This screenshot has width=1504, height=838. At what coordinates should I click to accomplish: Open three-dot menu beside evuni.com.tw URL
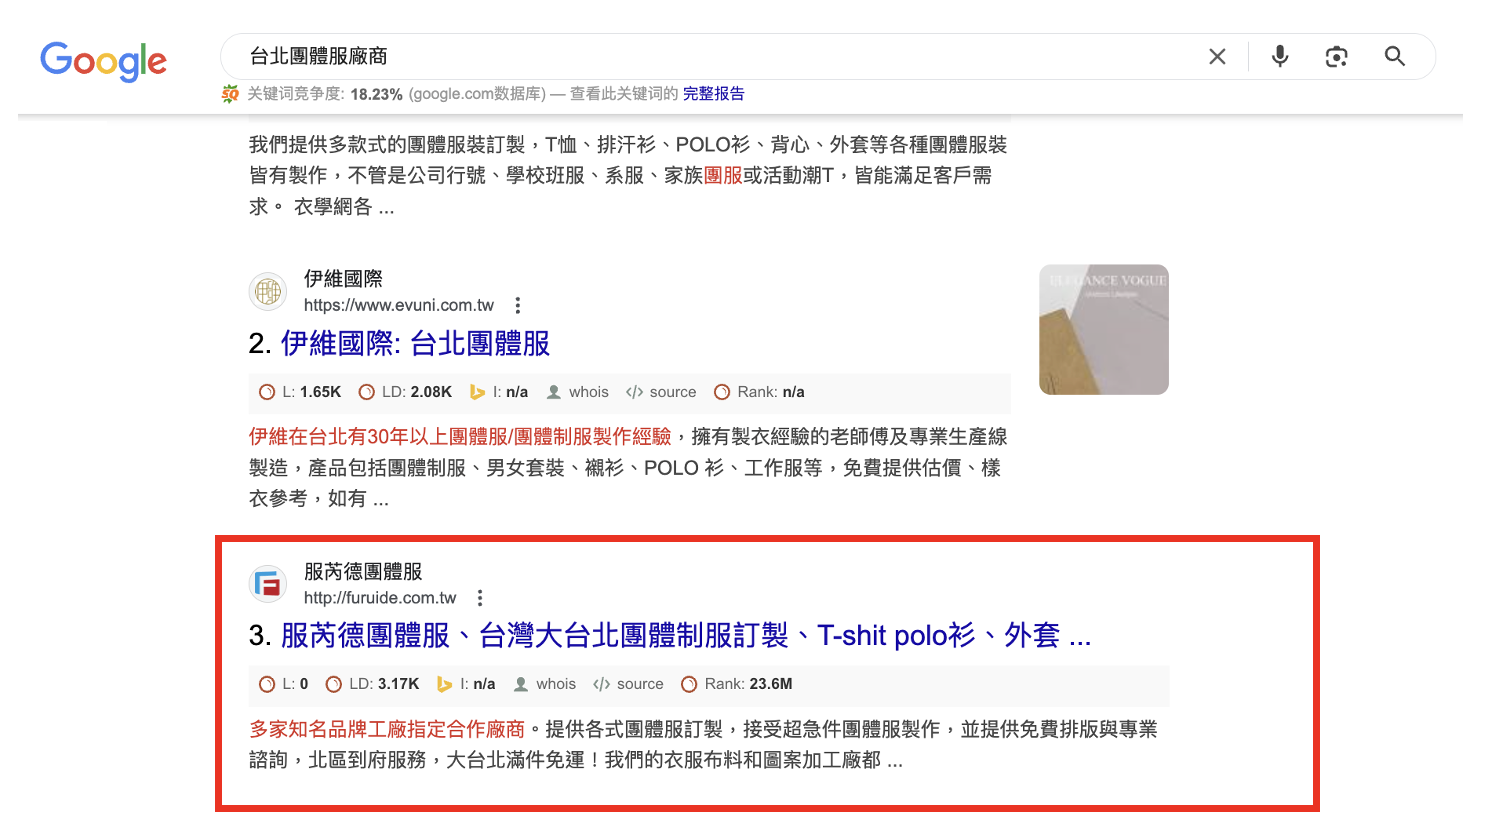pyautogui.click(x=517, y=305)
